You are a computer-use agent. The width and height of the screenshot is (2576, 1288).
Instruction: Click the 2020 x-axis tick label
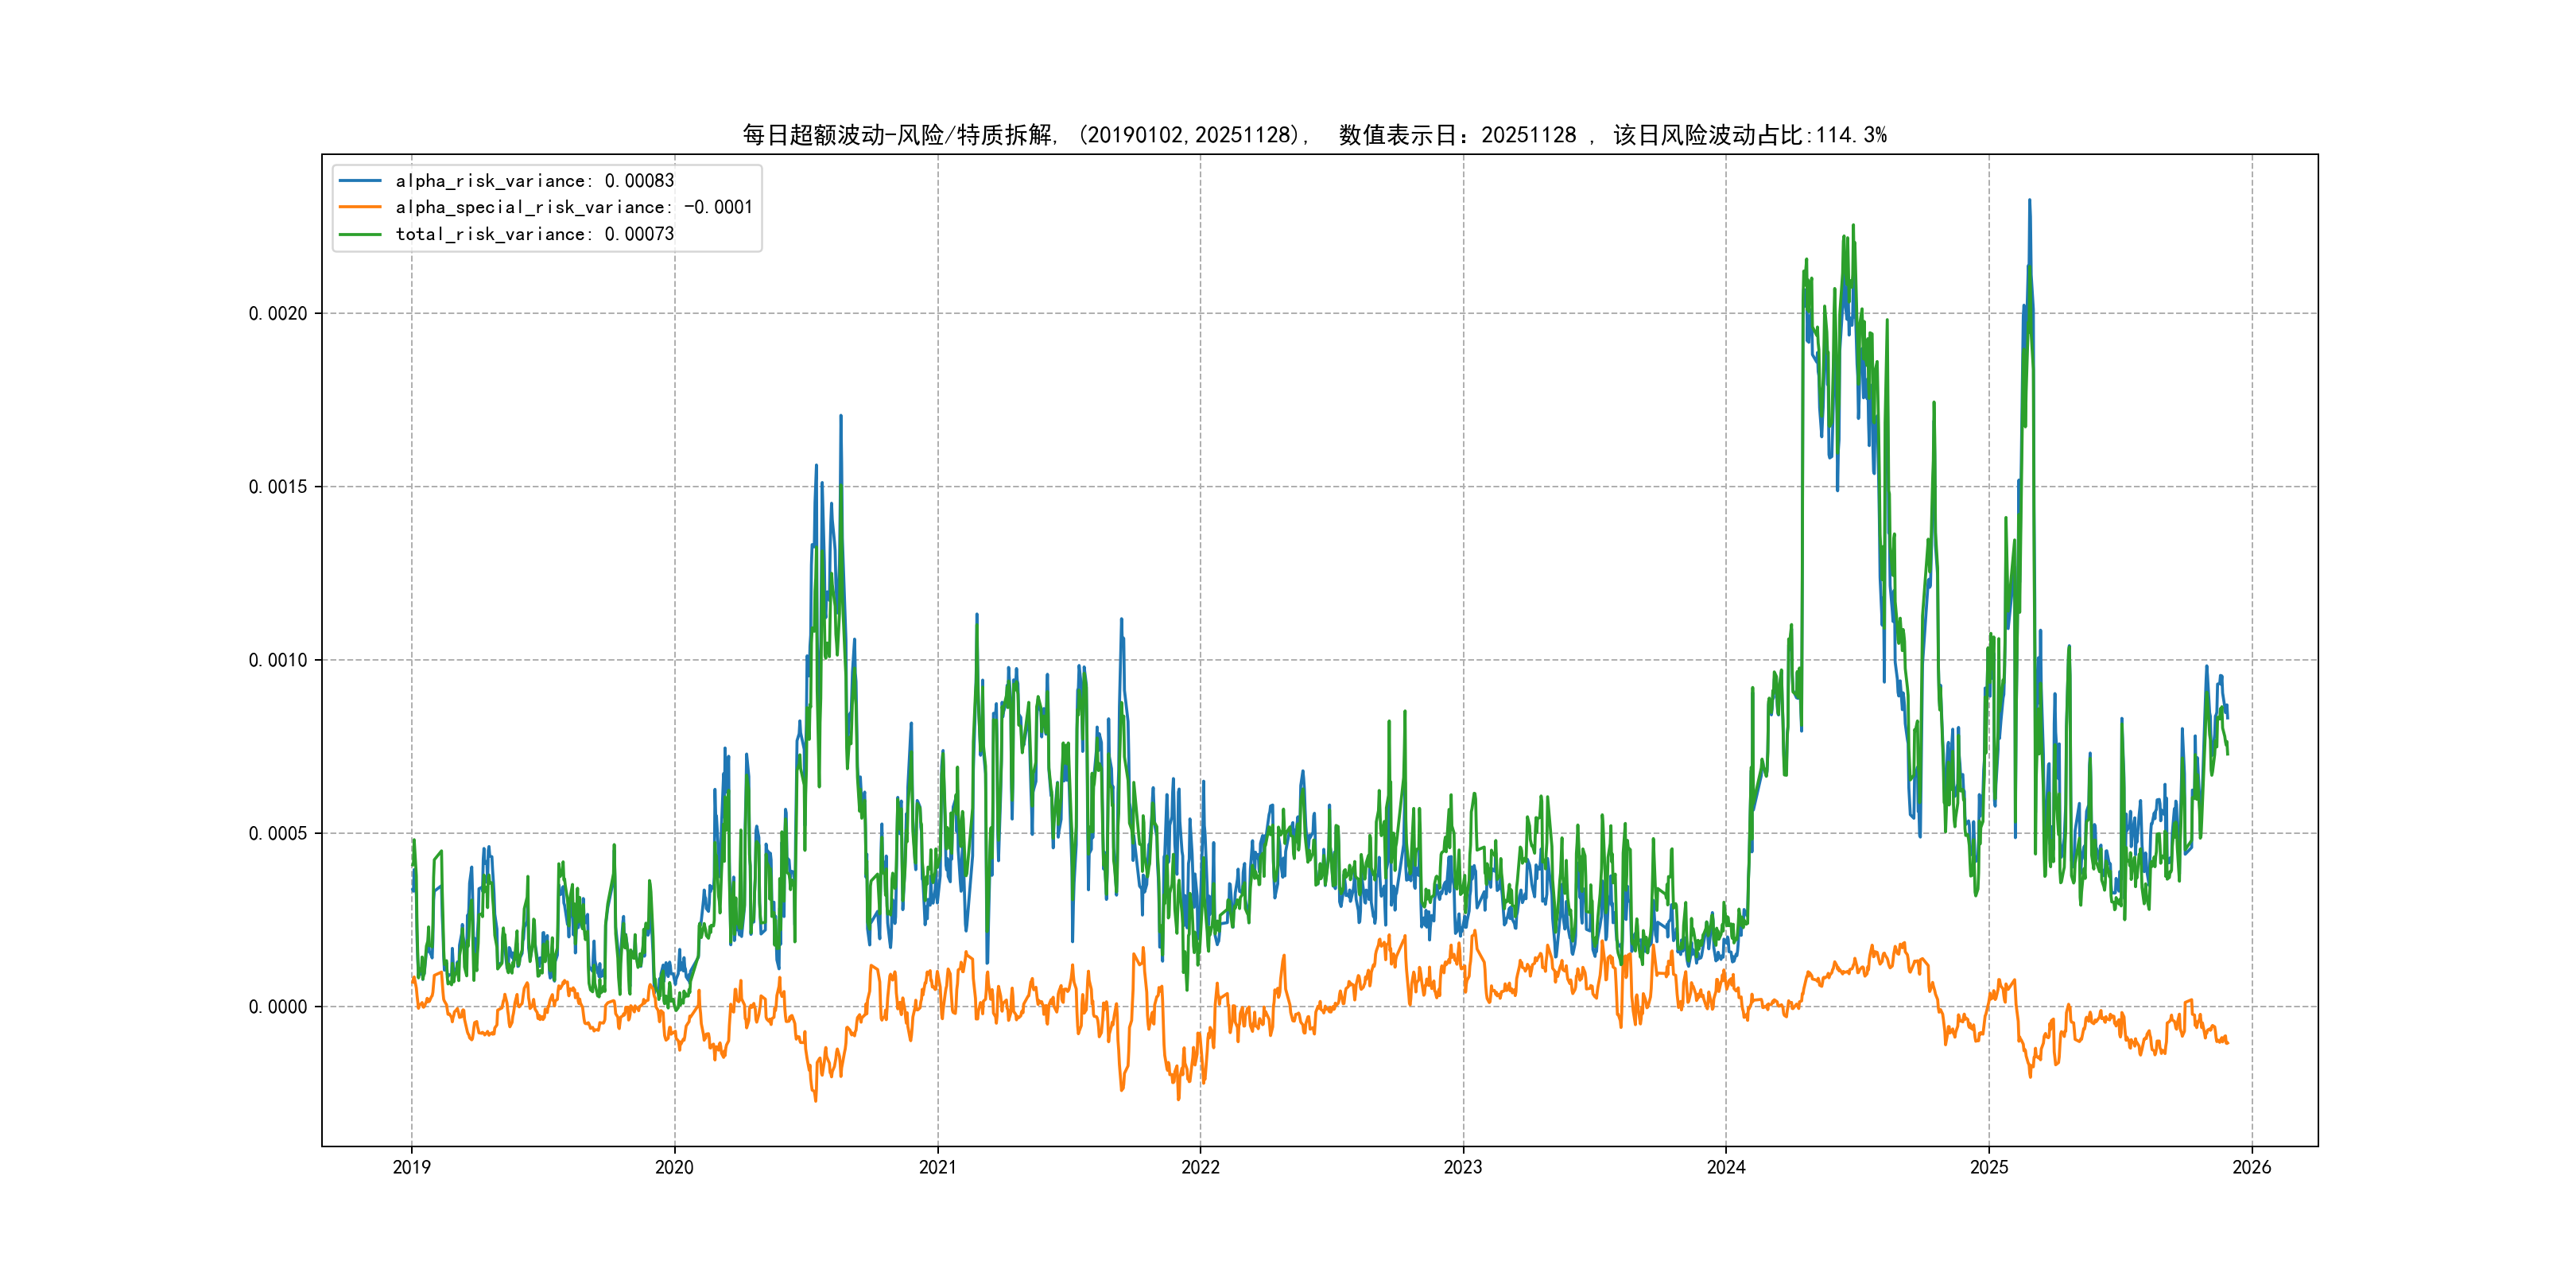[674, 1167]
